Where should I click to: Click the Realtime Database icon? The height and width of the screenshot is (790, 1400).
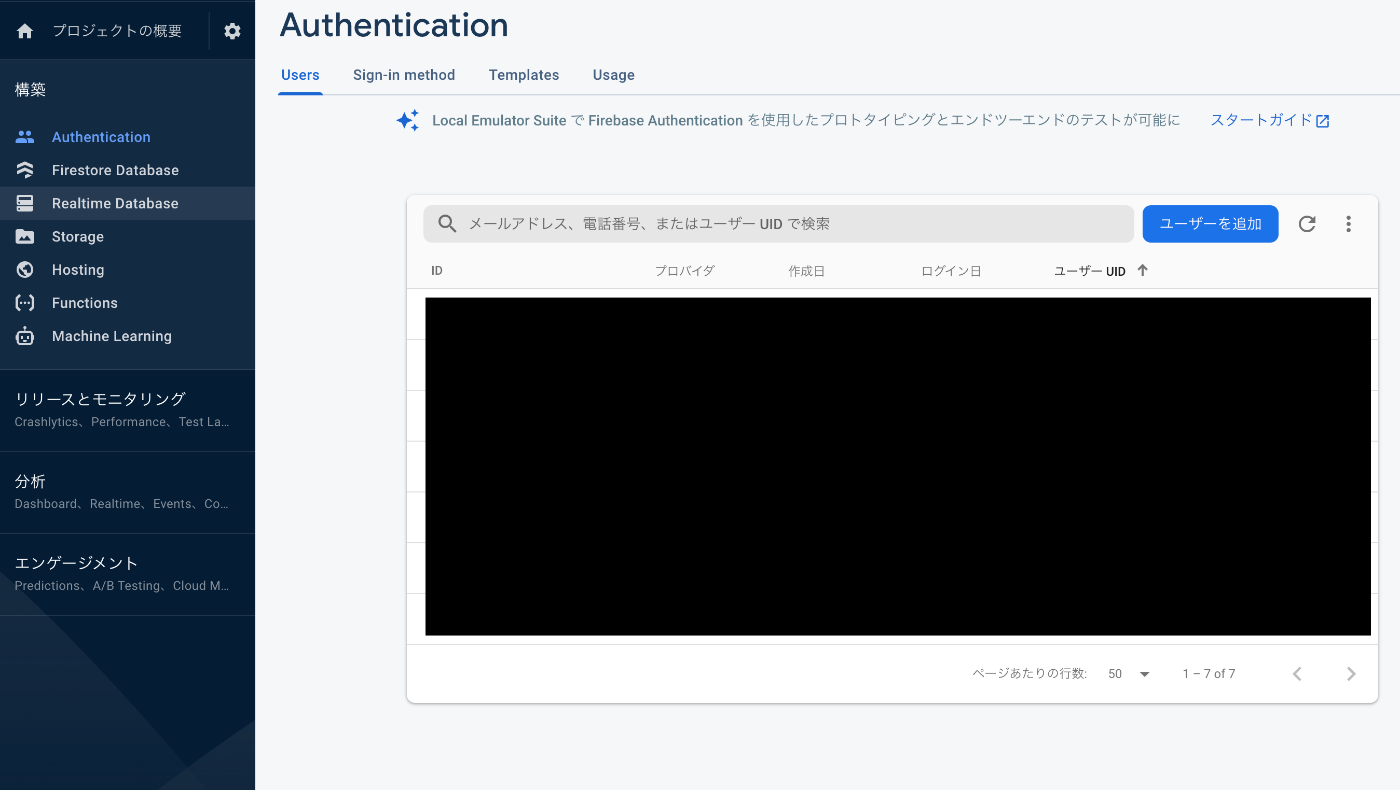tap(25, 203)
